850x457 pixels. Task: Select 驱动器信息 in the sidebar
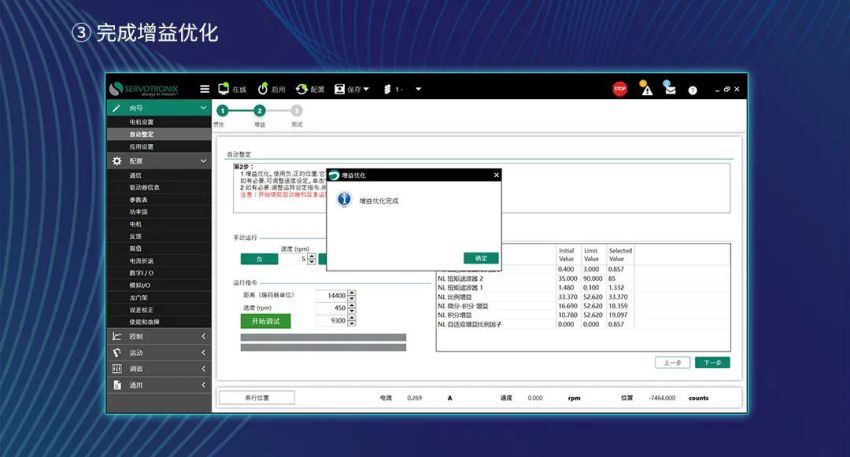click(145, 187)
